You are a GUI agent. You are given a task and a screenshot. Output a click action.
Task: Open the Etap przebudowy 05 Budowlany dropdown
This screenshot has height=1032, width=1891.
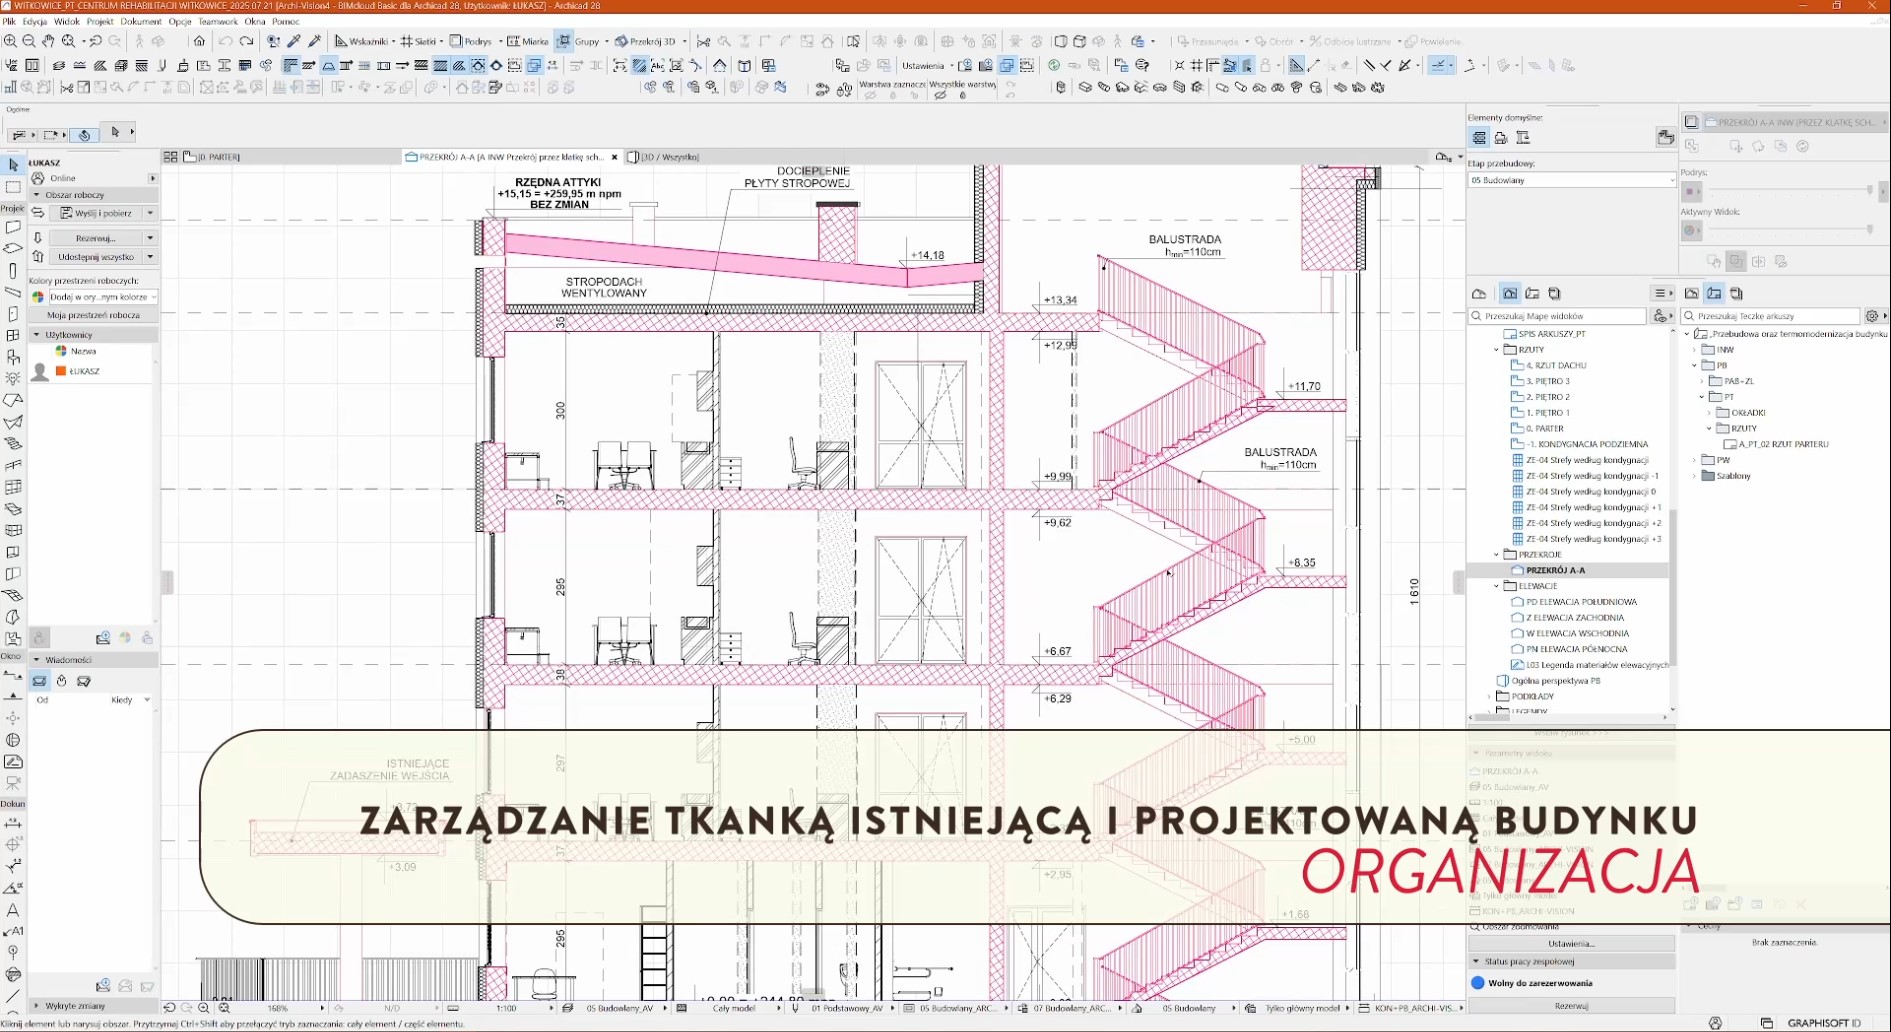click(1571, 180)
